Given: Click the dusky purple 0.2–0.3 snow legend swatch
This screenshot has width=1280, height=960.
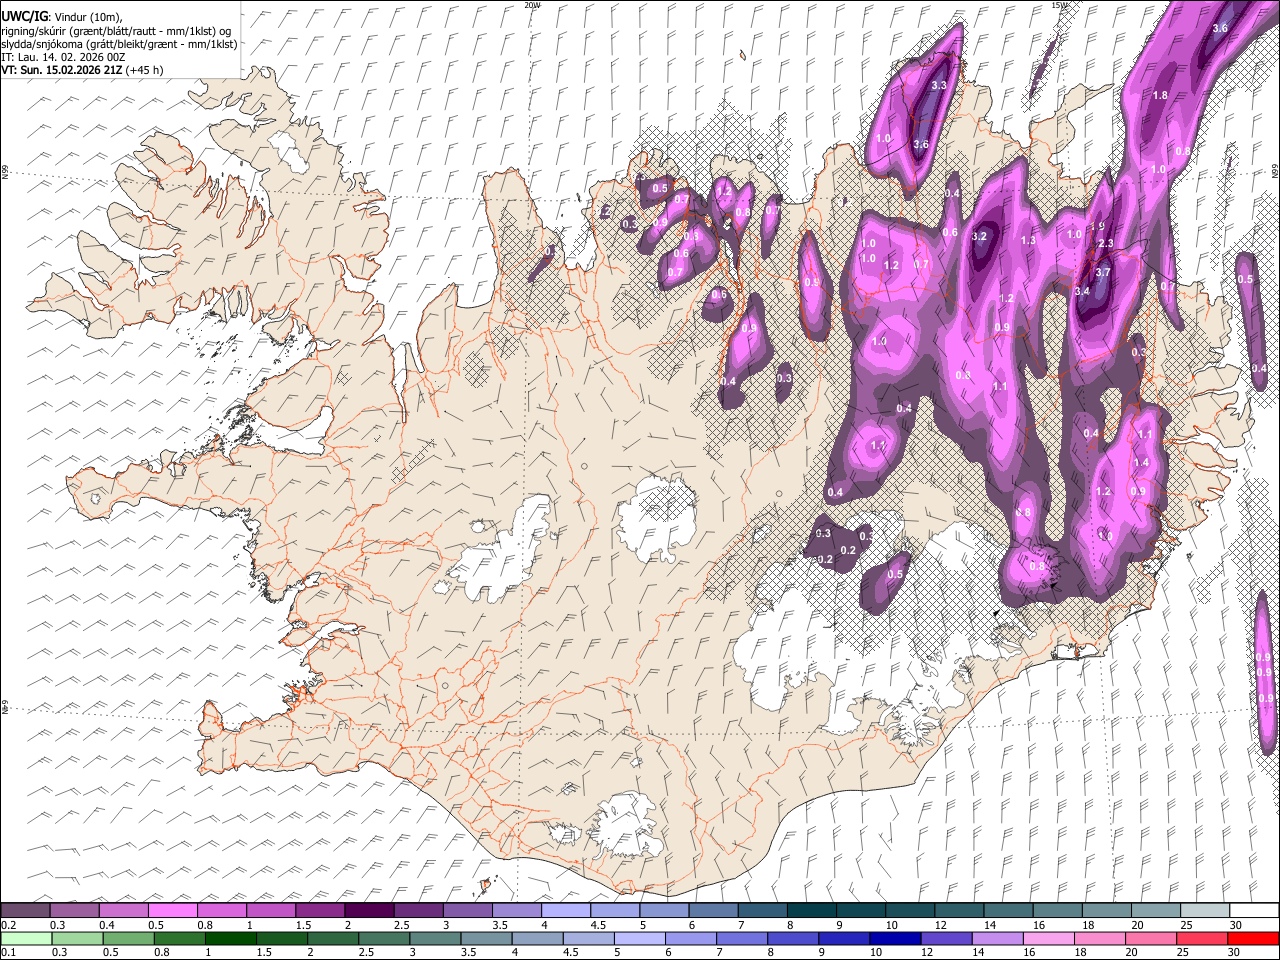Looking at the screenshot, I should (27, 910).
